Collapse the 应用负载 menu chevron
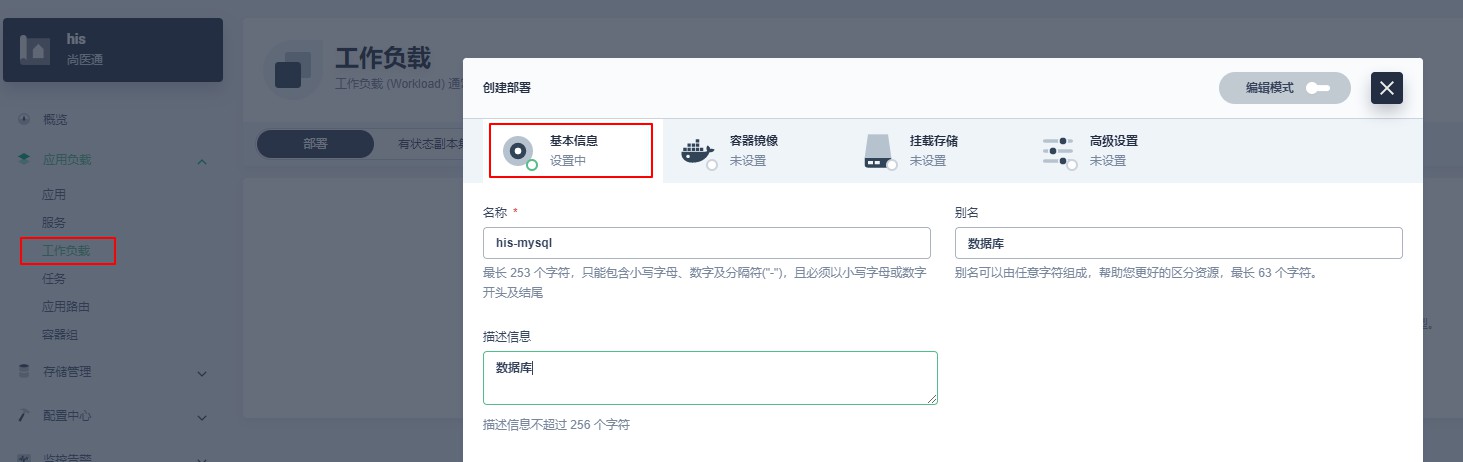1463x462 pixels. 202,161
